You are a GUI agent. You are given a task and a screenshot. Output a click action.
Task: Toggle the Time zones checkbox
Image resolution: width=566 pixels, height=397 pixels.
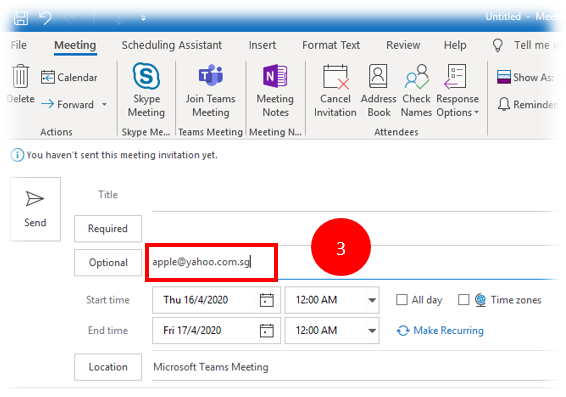[x=463, y=300]
